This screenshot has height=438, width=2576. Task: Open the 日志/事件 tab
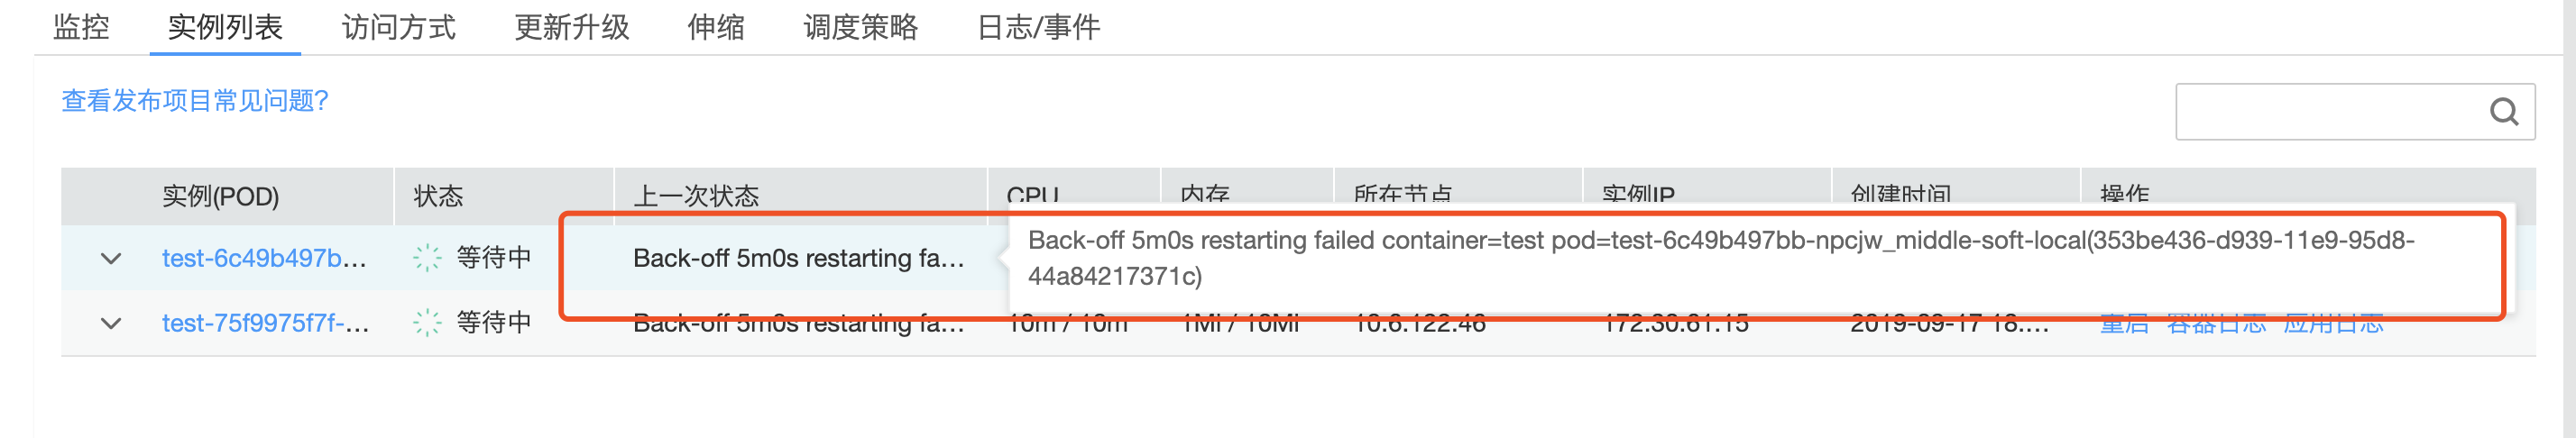pos(1038,27)
